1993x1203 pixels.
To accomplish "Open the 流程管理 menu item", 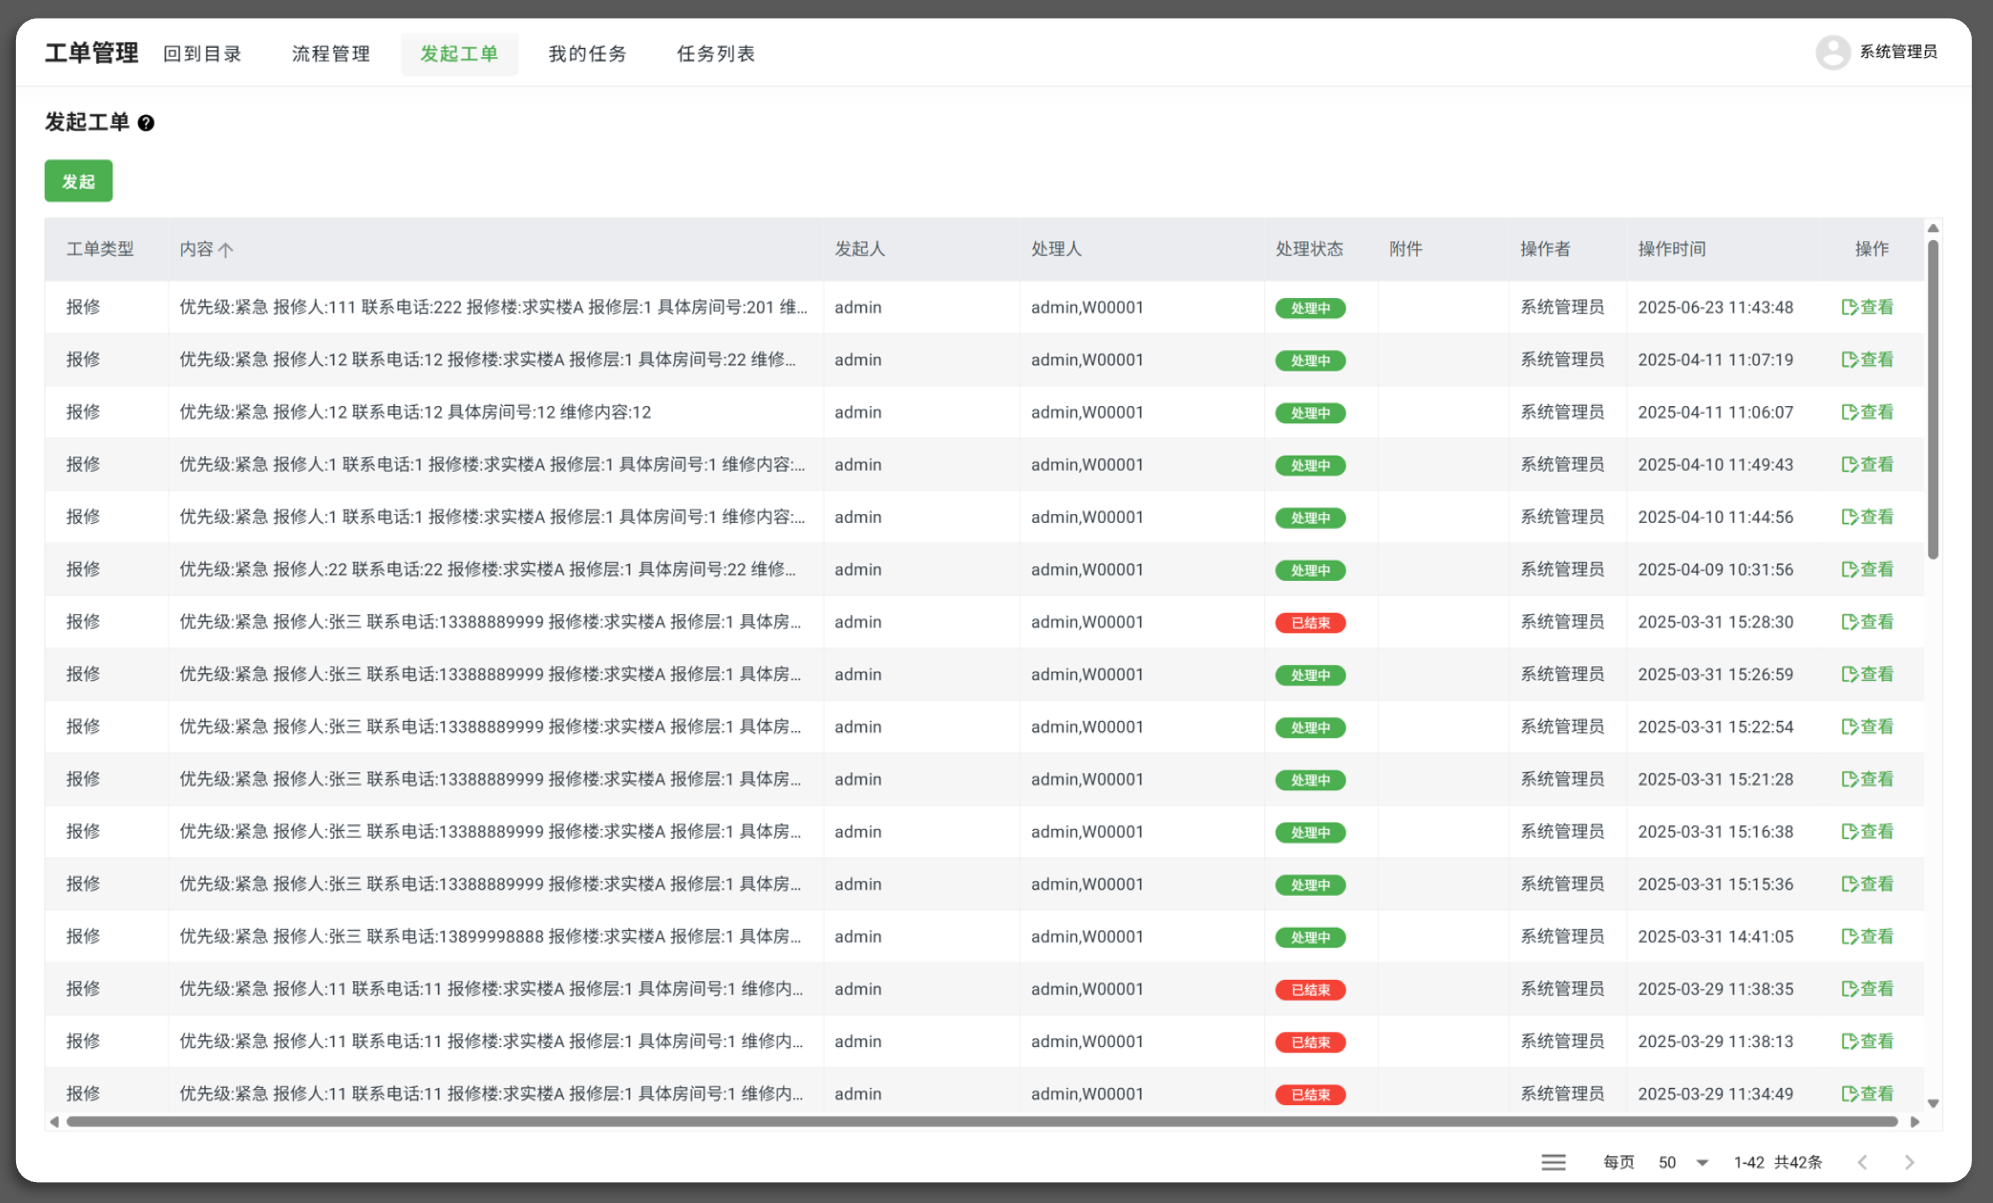I will click(331, 53).
